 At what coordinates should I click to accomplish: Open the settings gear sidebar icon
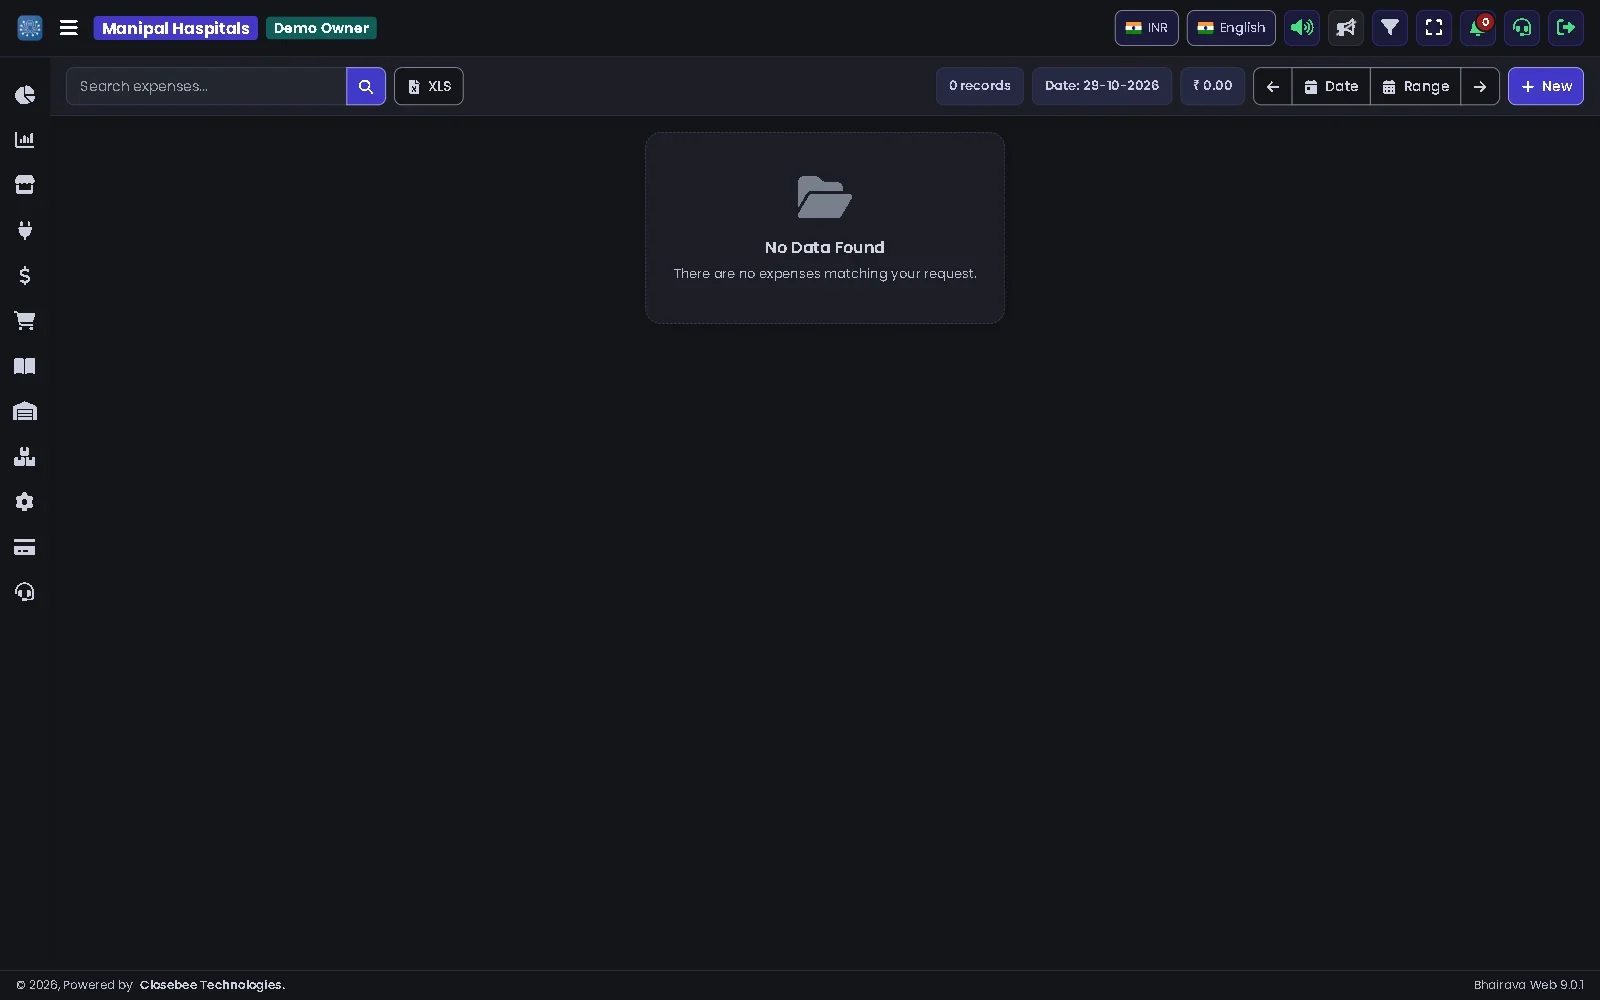25,502
